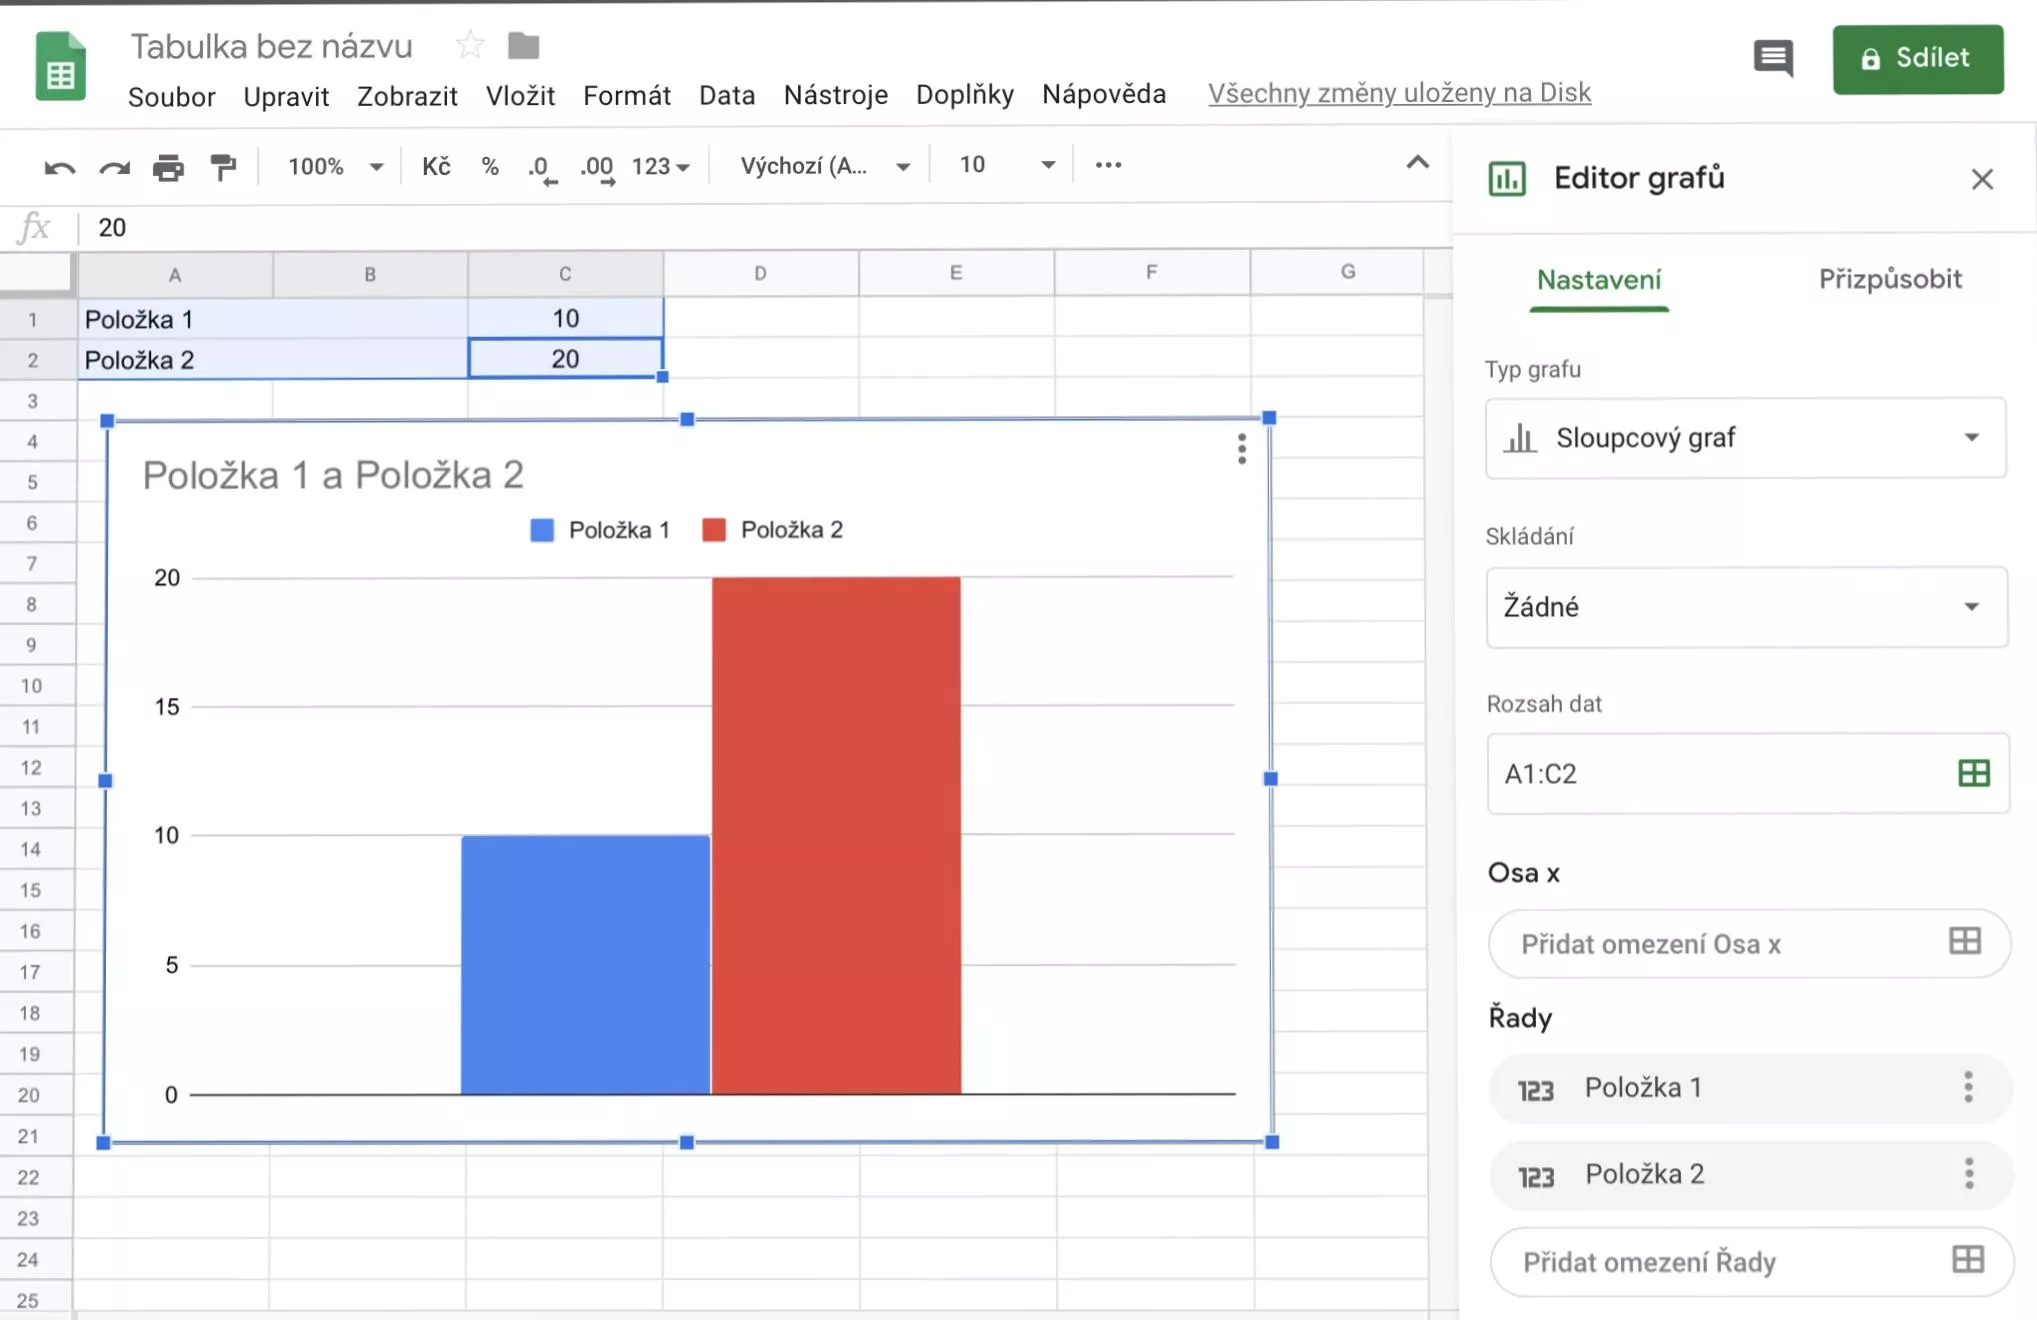Click the redo arrow in toolbar
This screenshot has height=1320, width=2037.
pyautogui.click(x=114, y=167)
